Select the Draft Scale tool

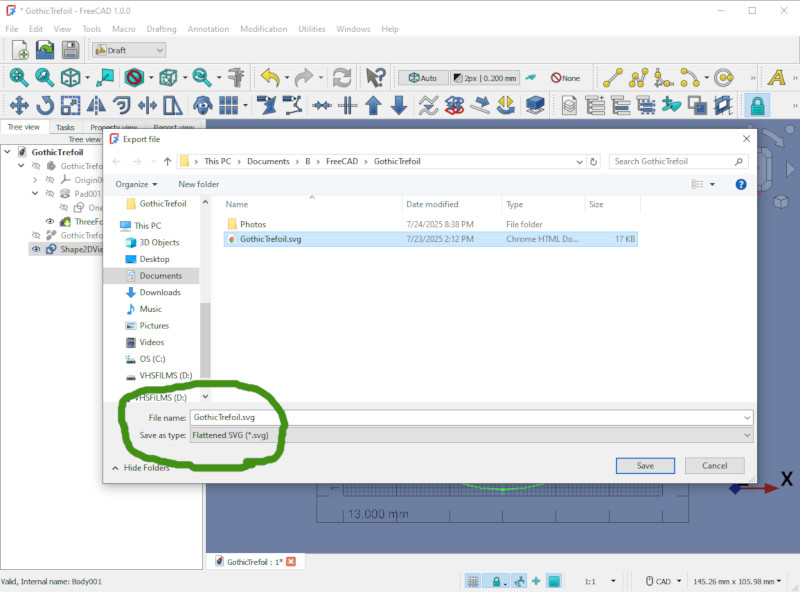[70, 106]
